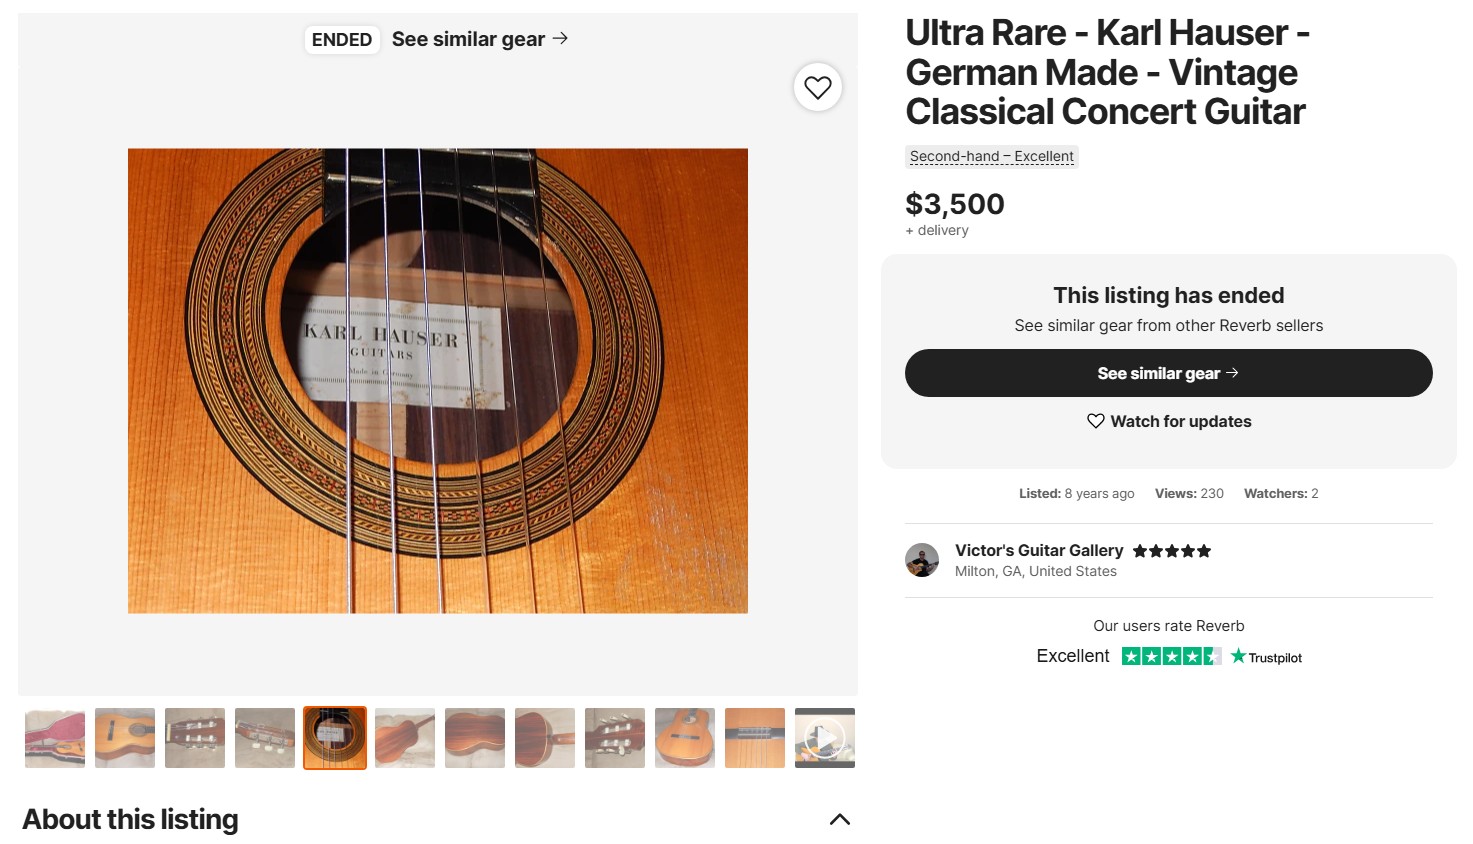The height and width of the screenshot is (844, 1473).
Task: Click the heart favorite icon on photo
Action: tap(817, 88)
